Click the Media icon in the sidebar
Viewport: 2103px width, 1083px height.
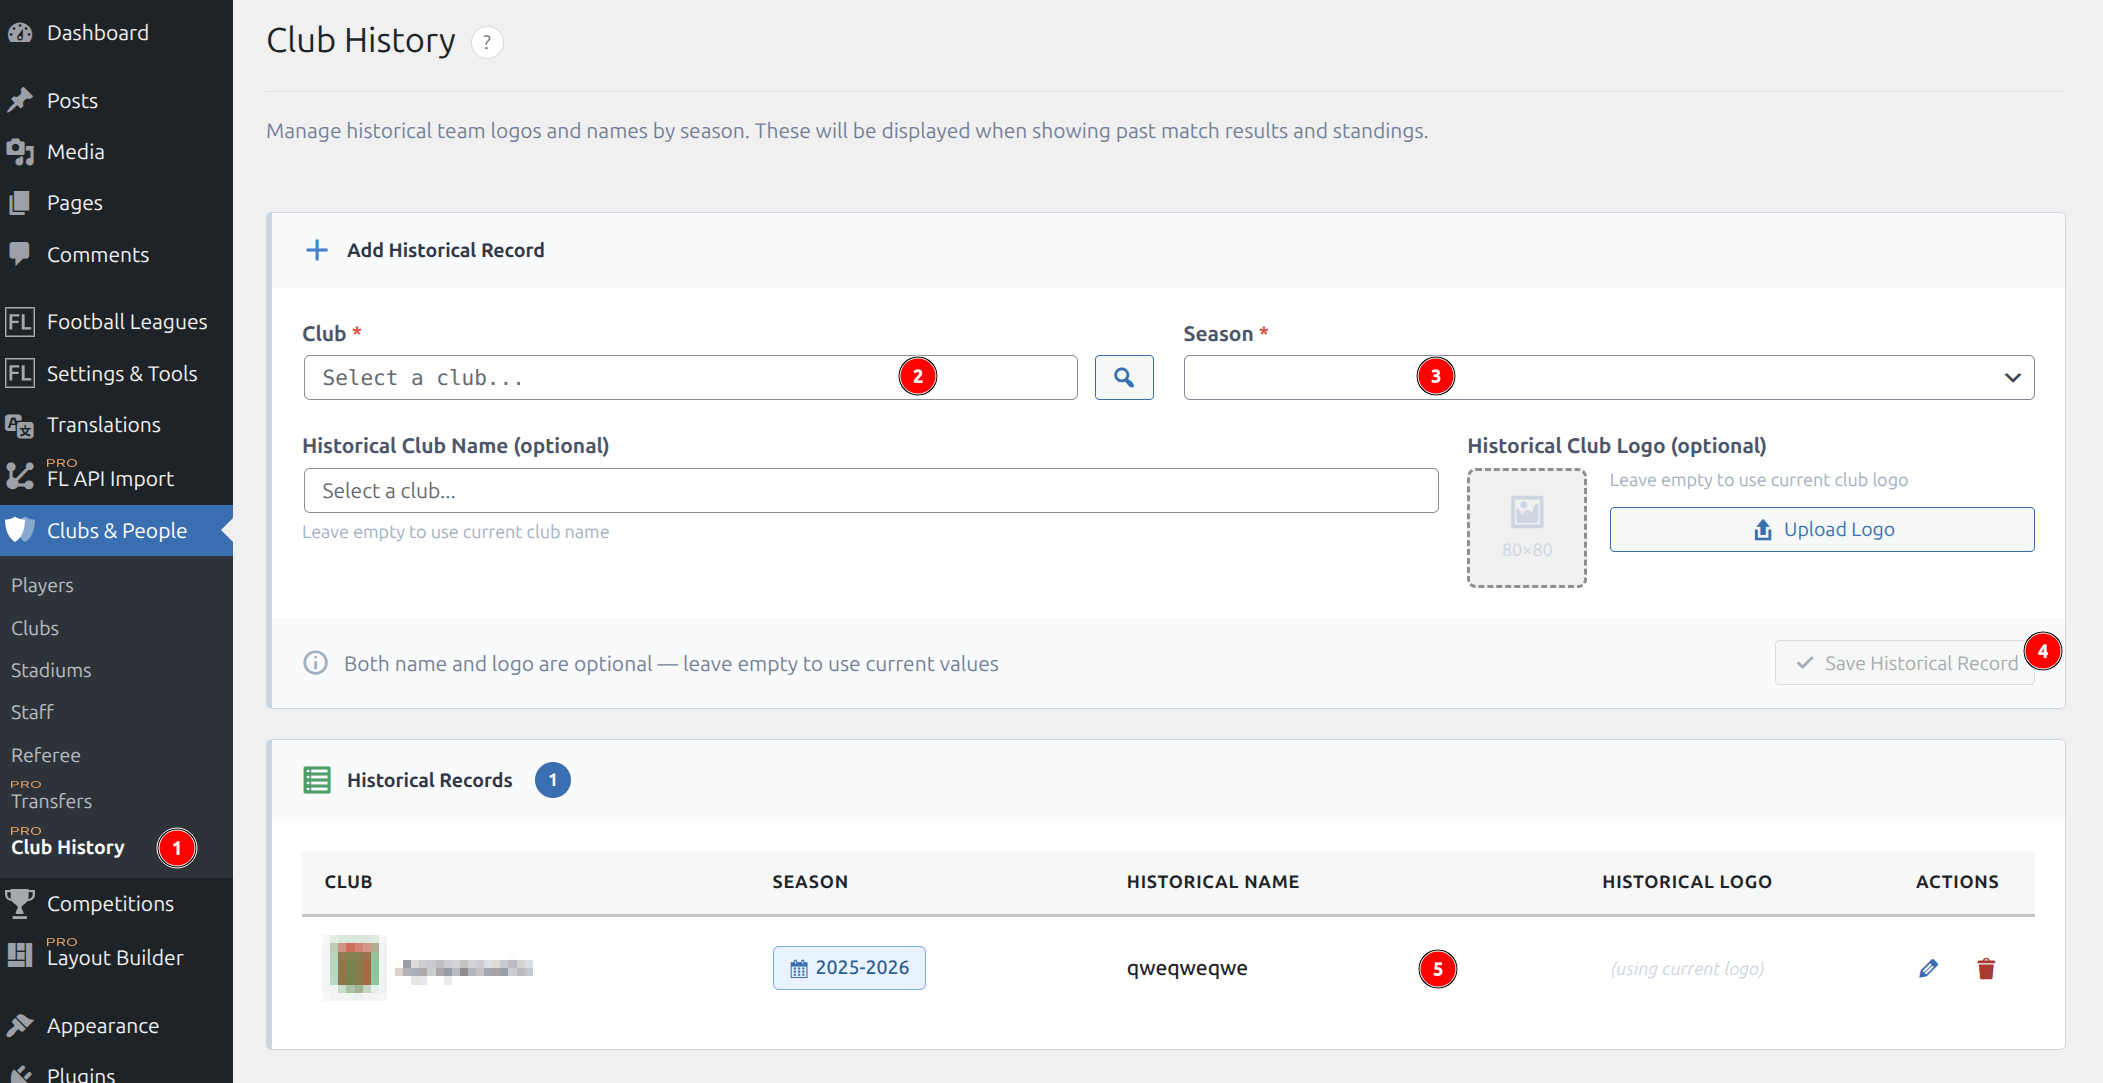(x=20, y=152)
